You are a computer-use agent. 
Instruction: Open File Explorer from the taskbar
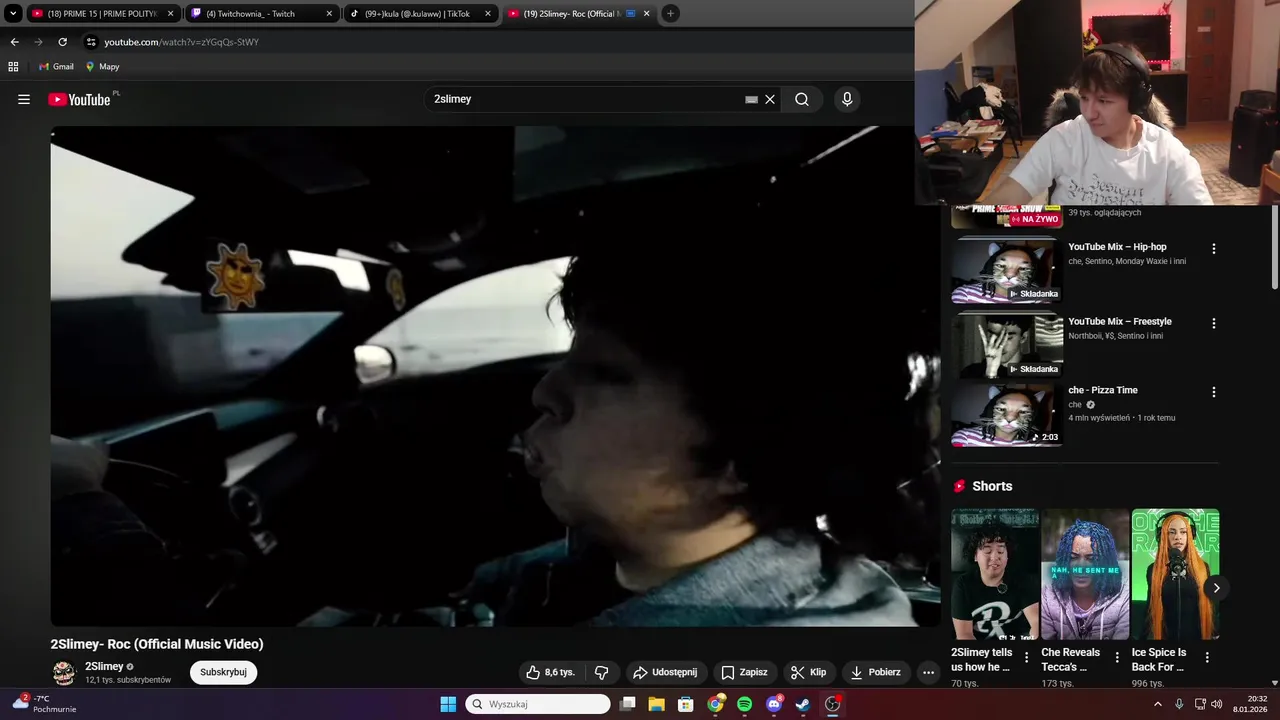657,704
